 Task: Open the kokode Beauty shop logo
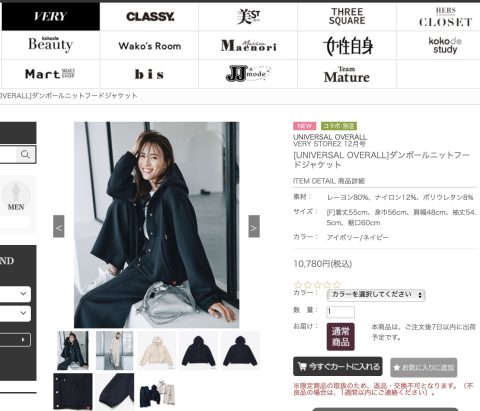pyautogui.click(x=50, y=45)
